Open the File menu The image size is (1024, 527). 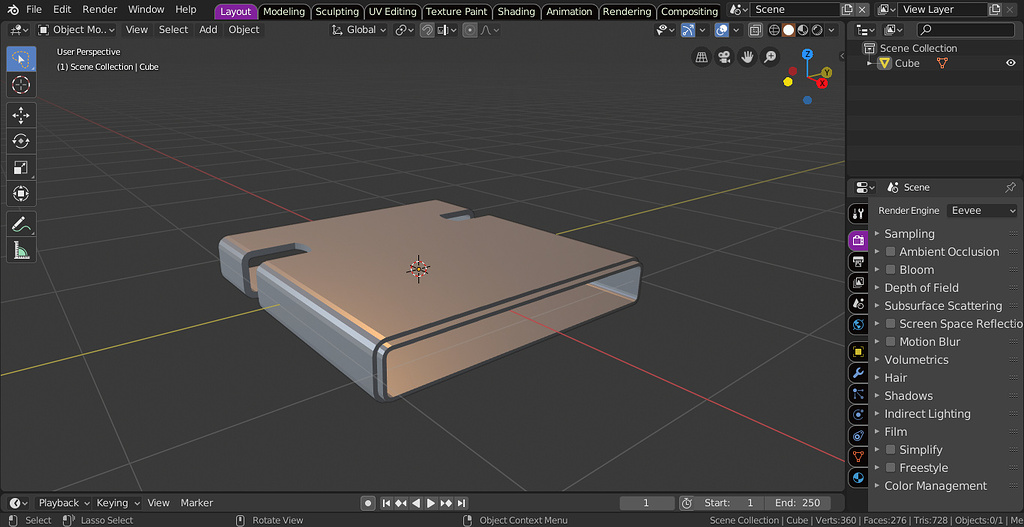tap(34, 10)
